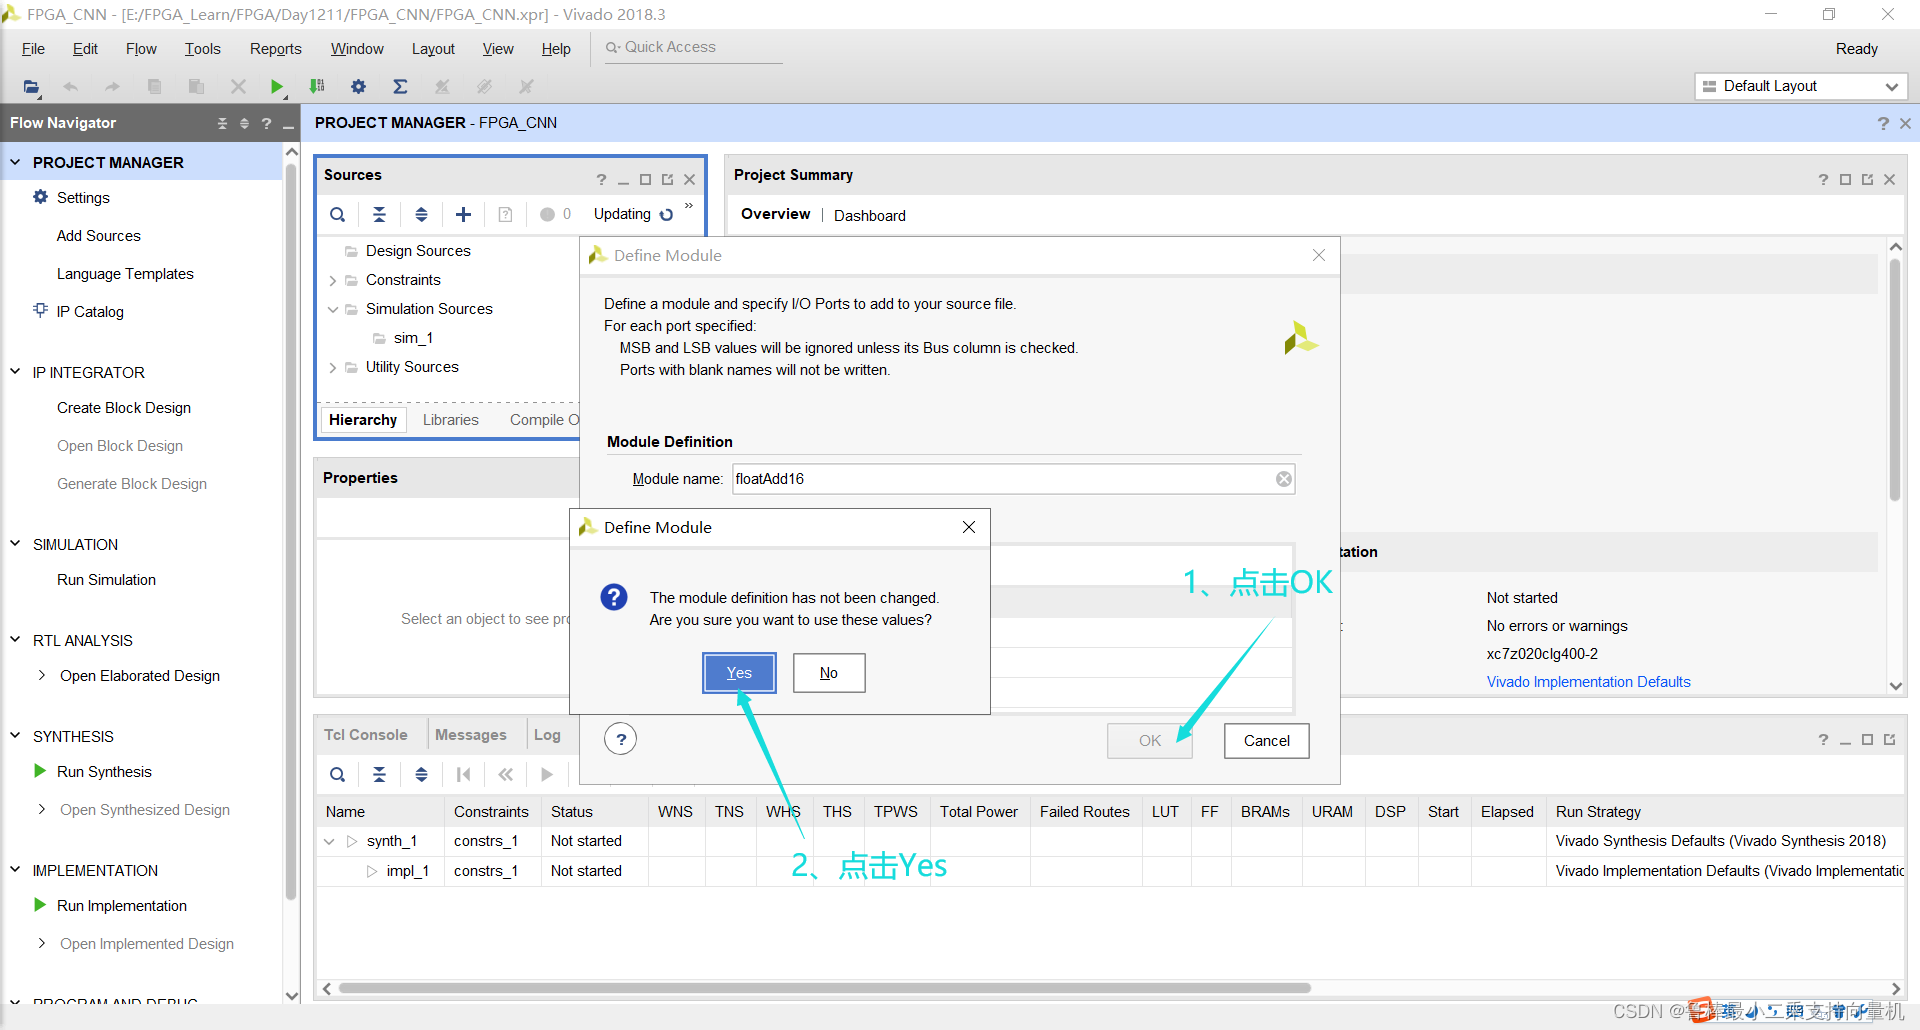The width and height of the screenshot is (1920, 1030).
Task: Click Add Sources in Flow Navigator
Action: pos(98,236)
